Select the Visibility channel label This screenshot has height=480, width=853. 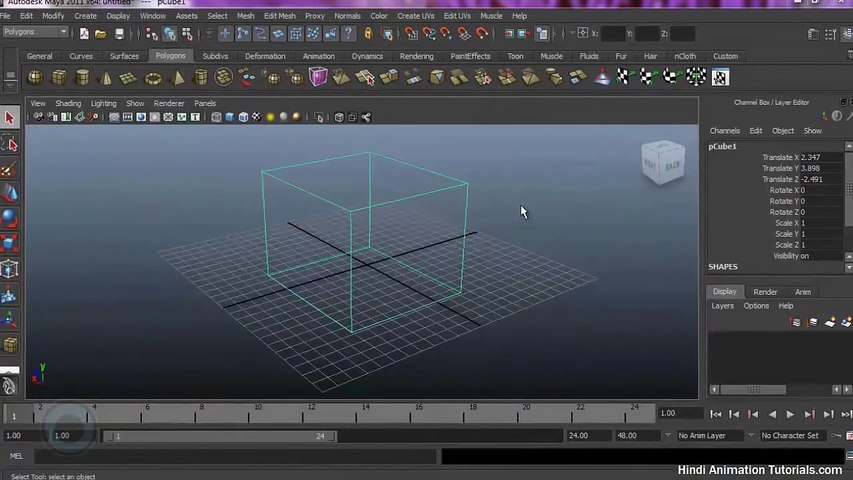coord(785,256)
